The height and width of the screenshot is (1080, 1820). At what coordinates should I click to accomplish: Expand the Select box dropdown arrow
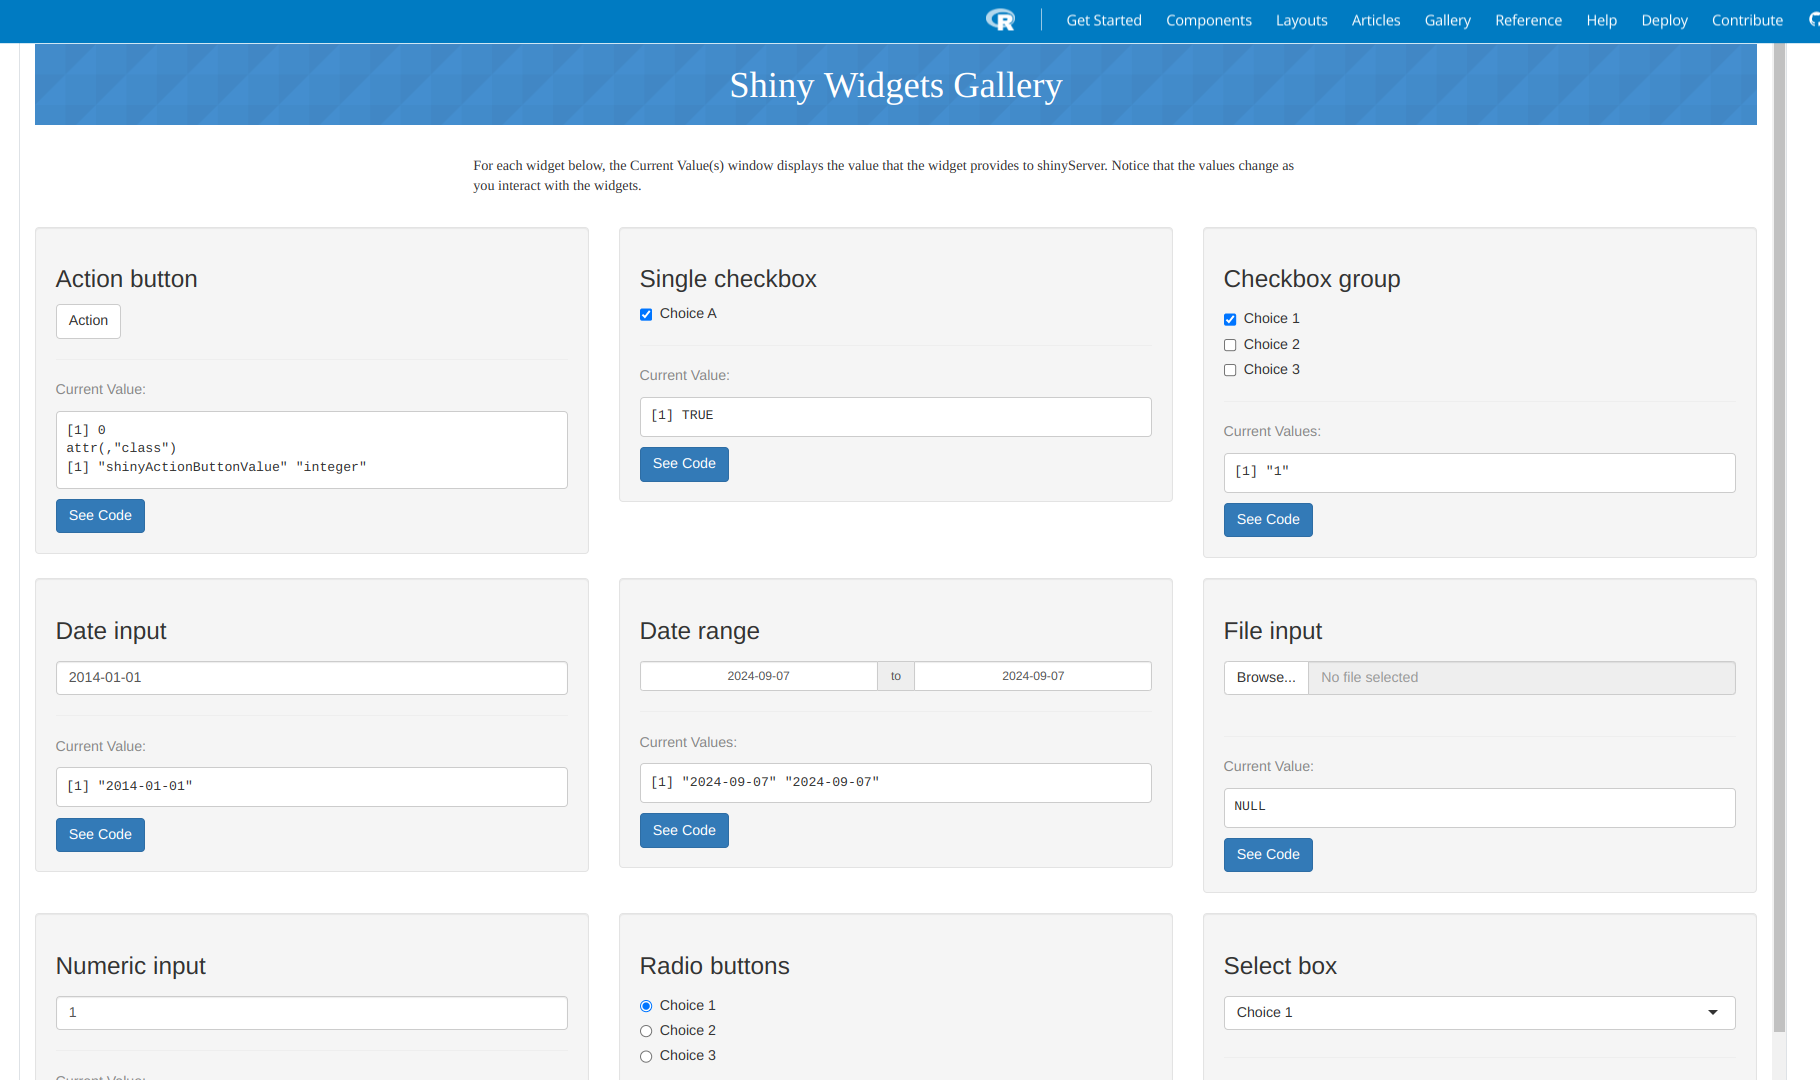tap(1712, 1013)
